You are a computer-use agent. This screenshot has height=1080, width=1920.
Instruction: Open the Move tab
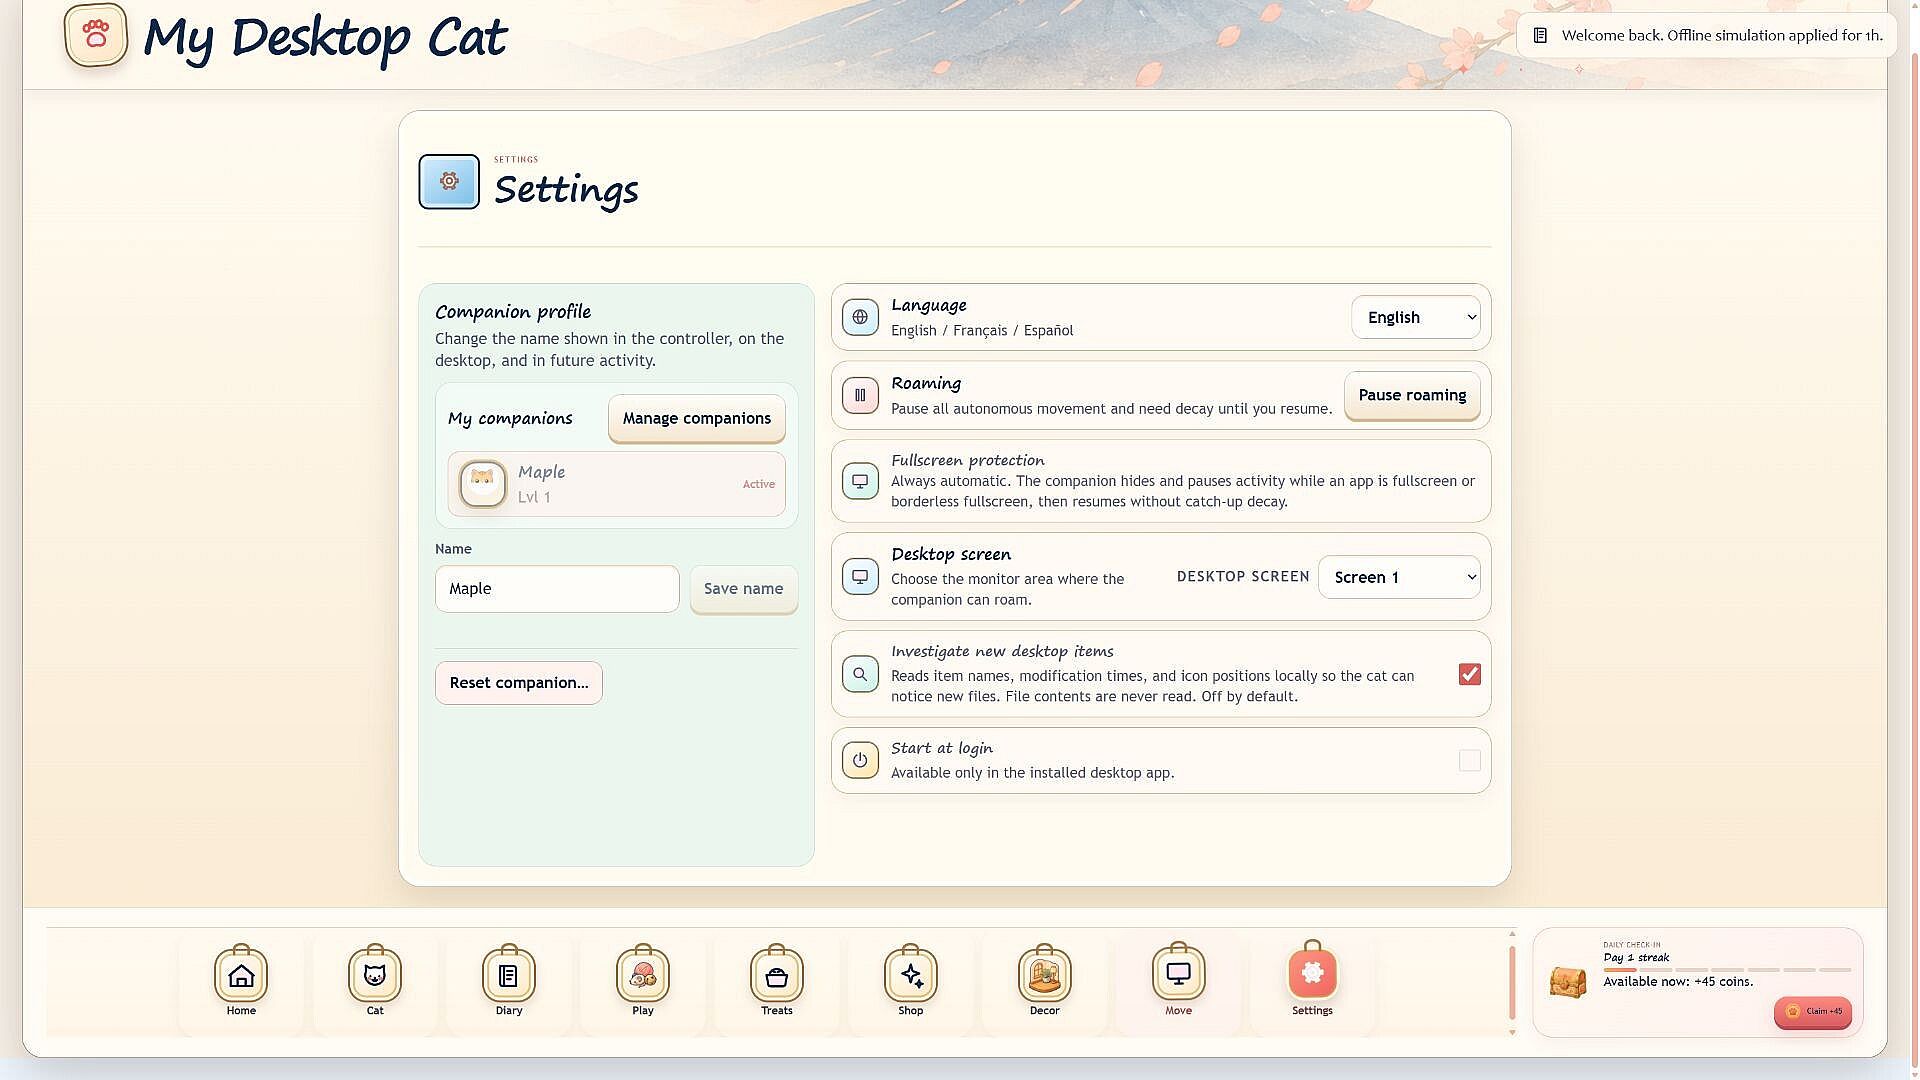pyautogui.click(x=1179, y=980)
